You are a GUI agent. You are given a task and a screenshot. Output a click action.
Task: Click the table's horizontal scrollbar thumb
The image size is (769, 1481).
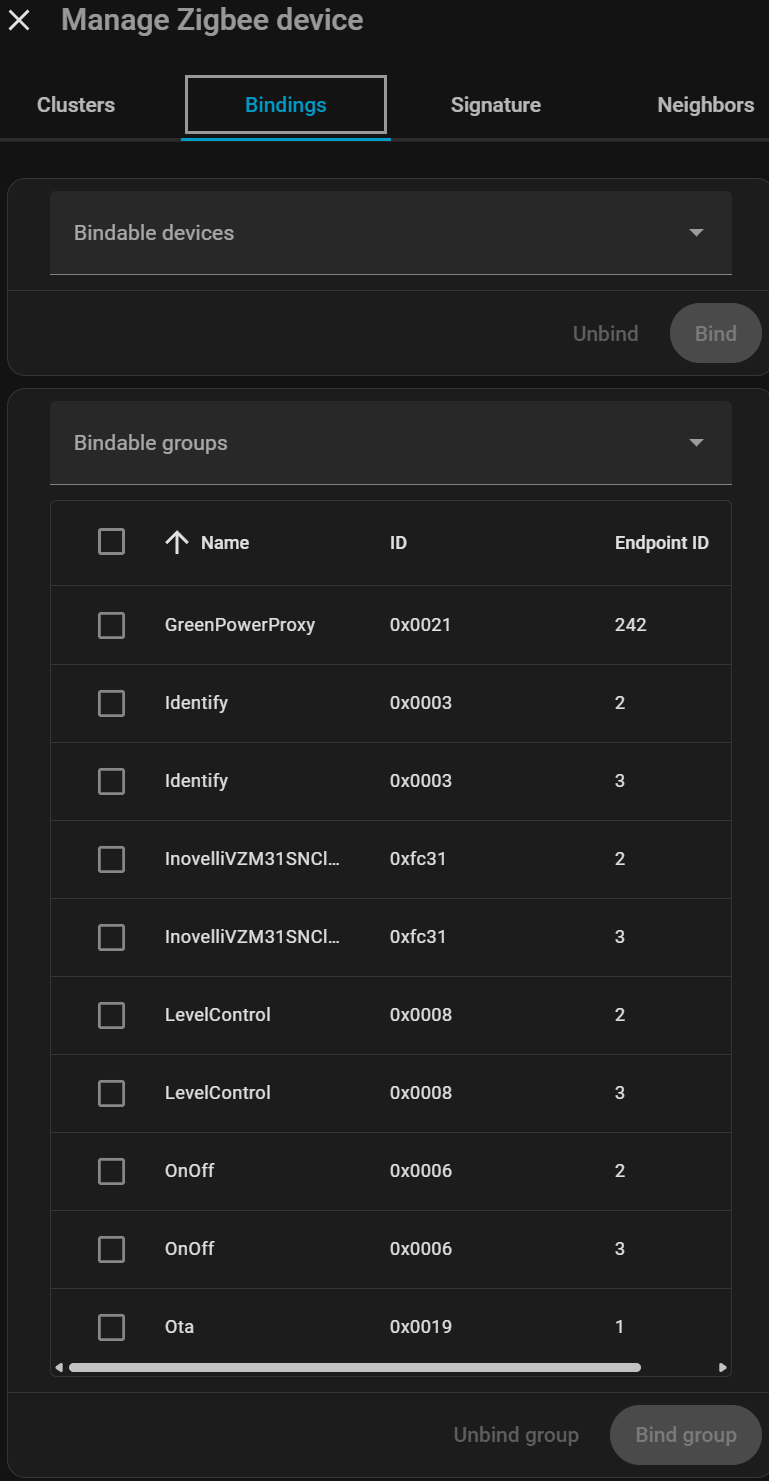[354, 1367]
